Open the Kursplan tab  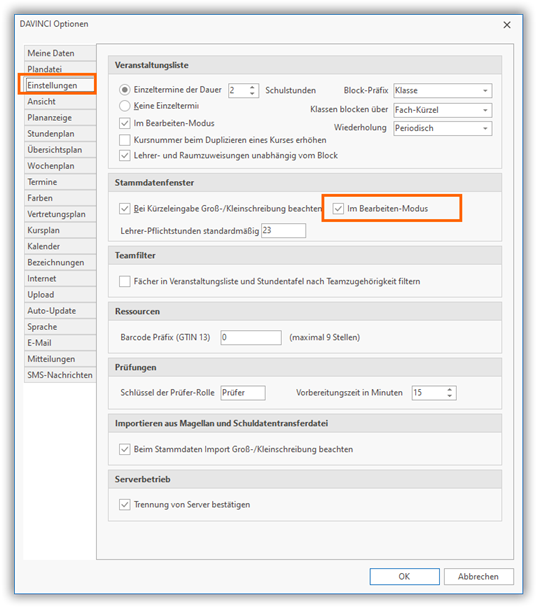60,230
